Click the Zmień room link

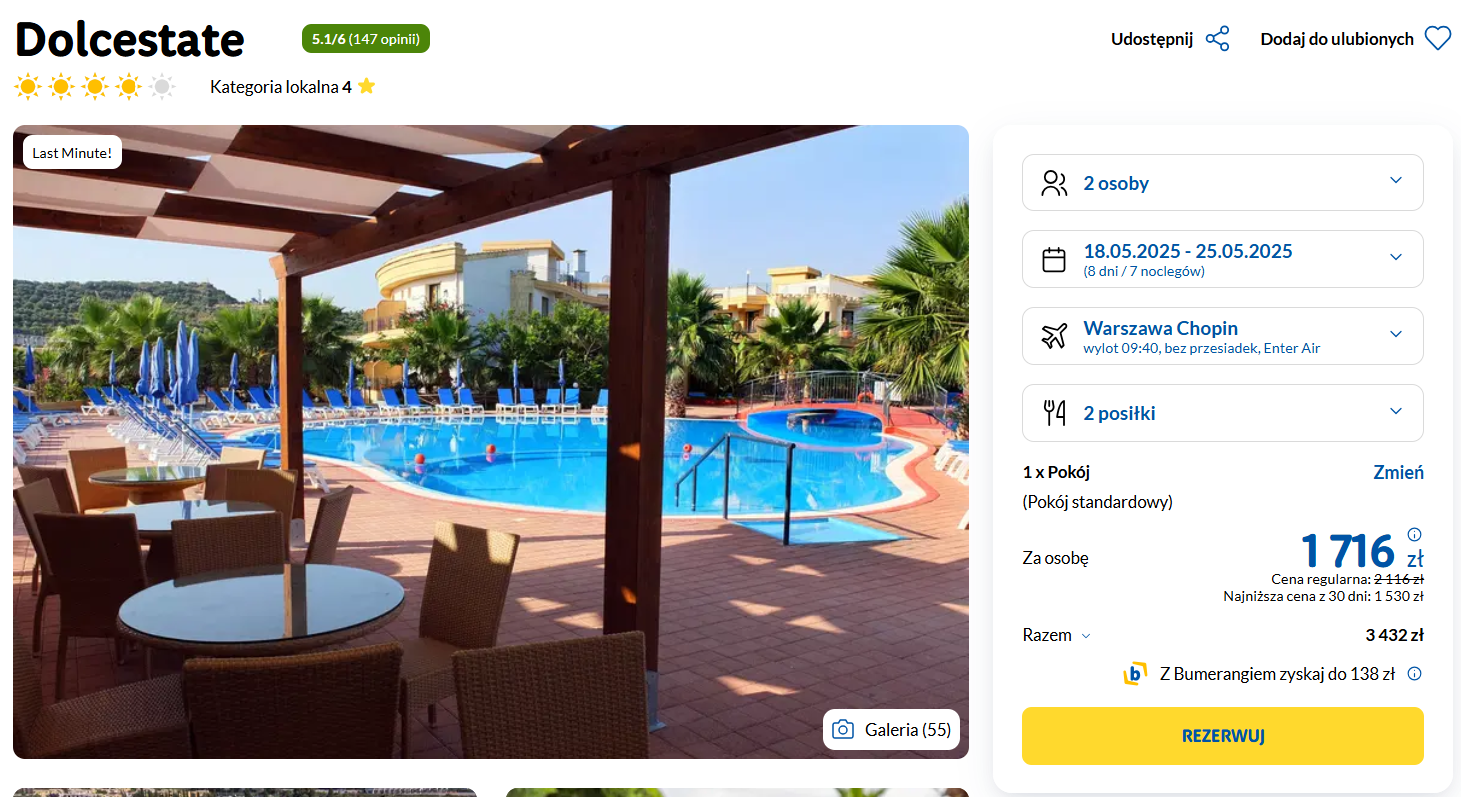tap(1398, 472)
